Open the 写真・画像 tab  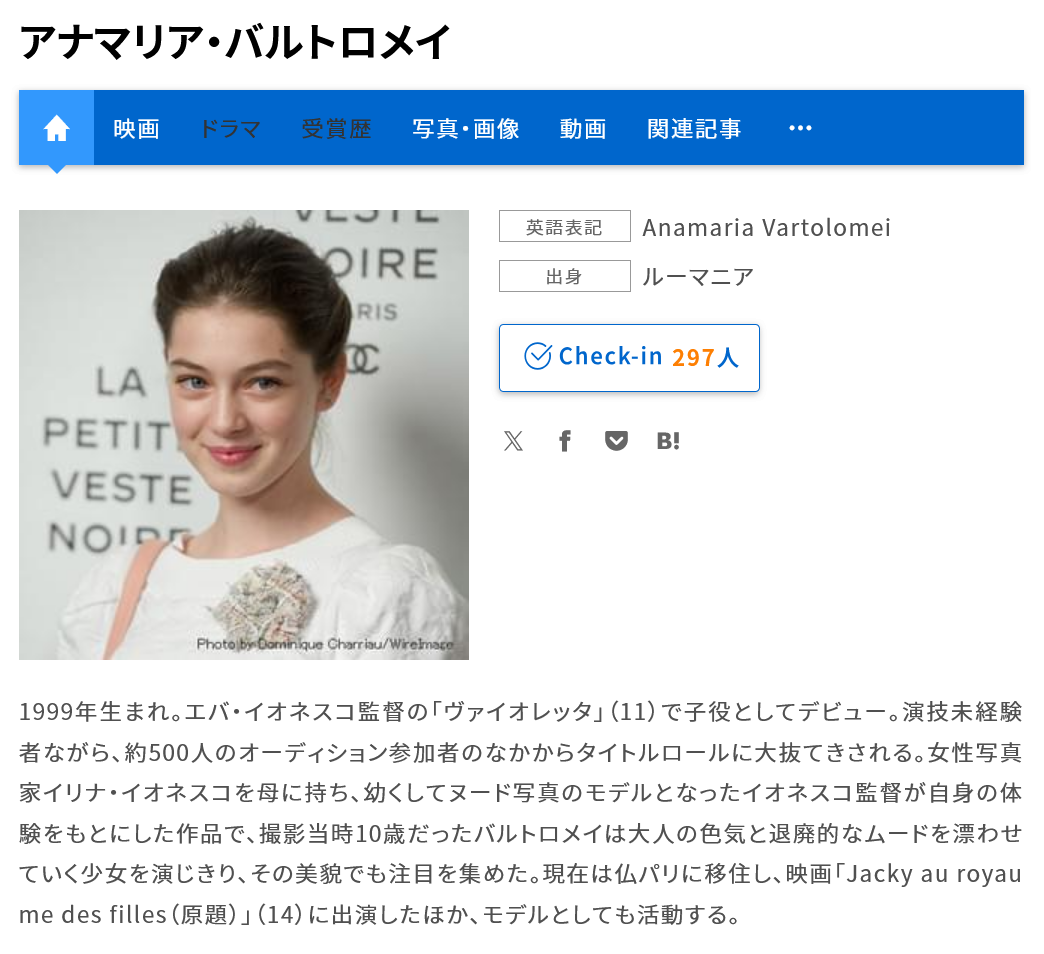pyautogui.click(x=465, y=128)
